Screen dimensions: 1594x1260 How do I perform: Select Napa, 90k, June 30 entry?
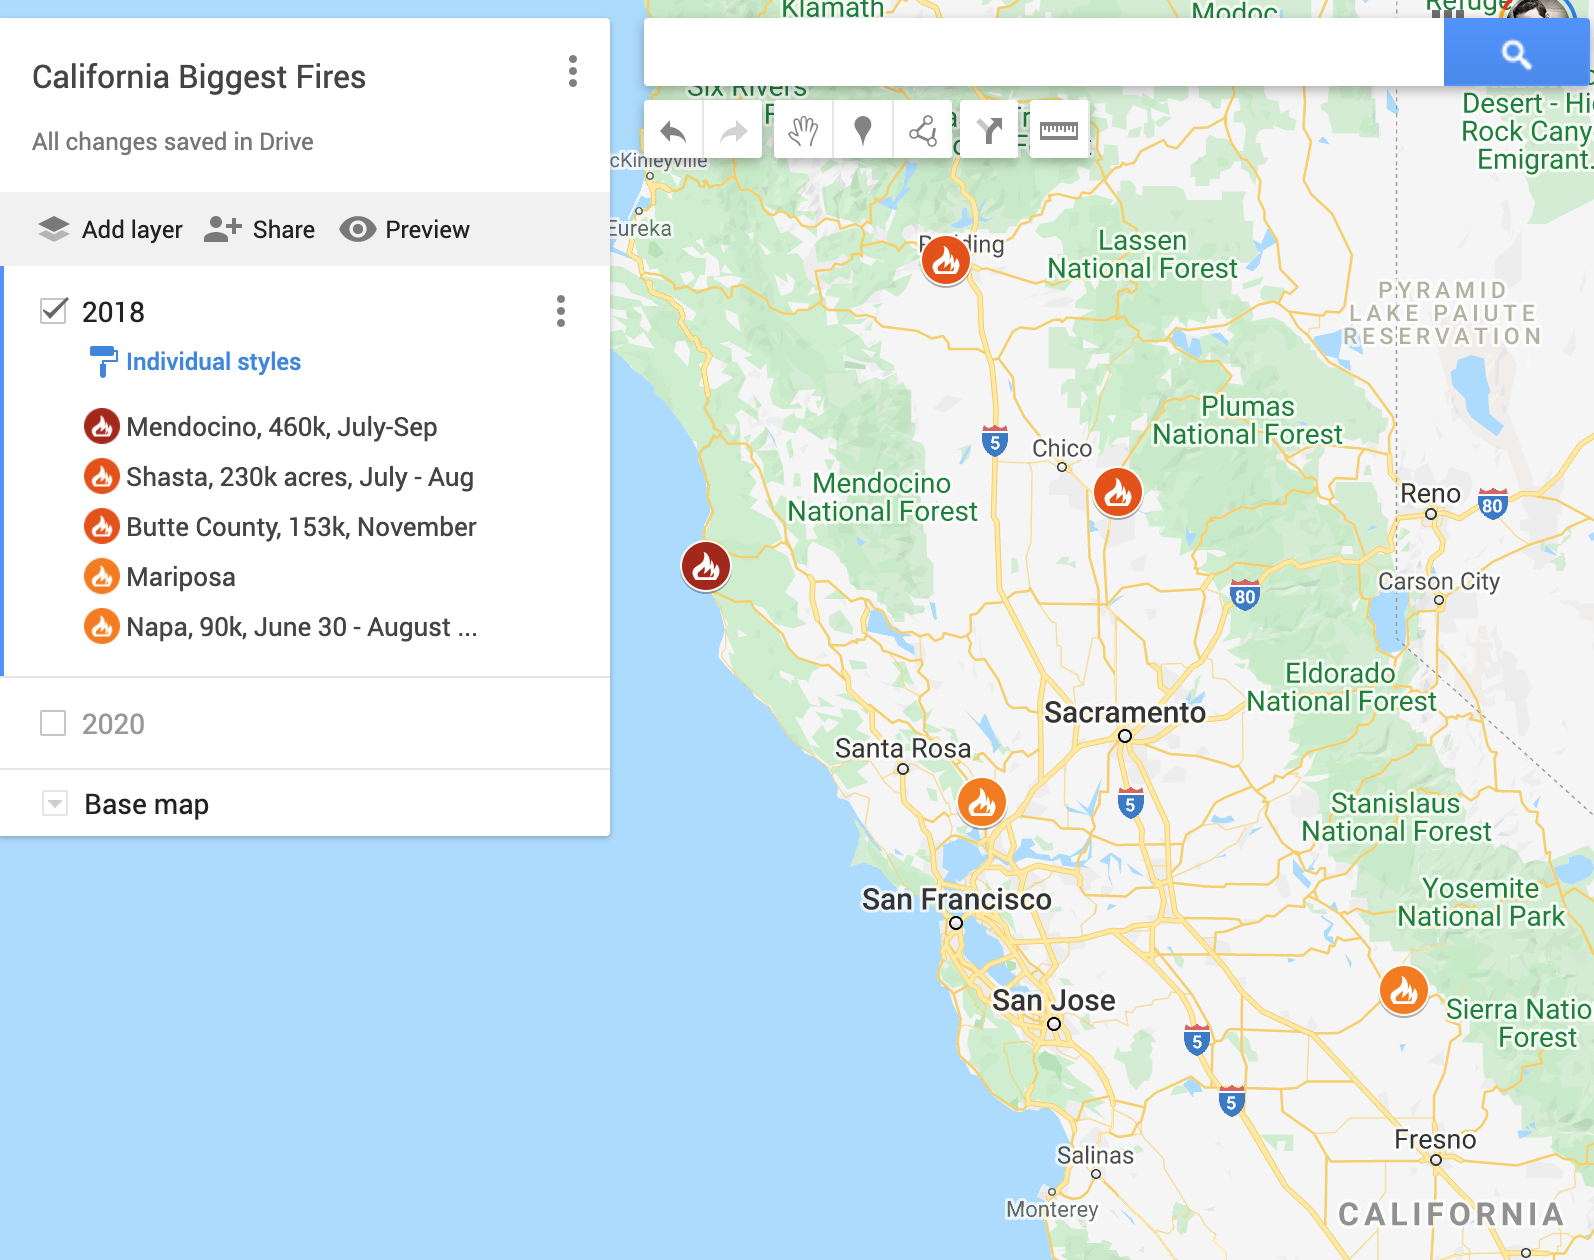[302, 627]
